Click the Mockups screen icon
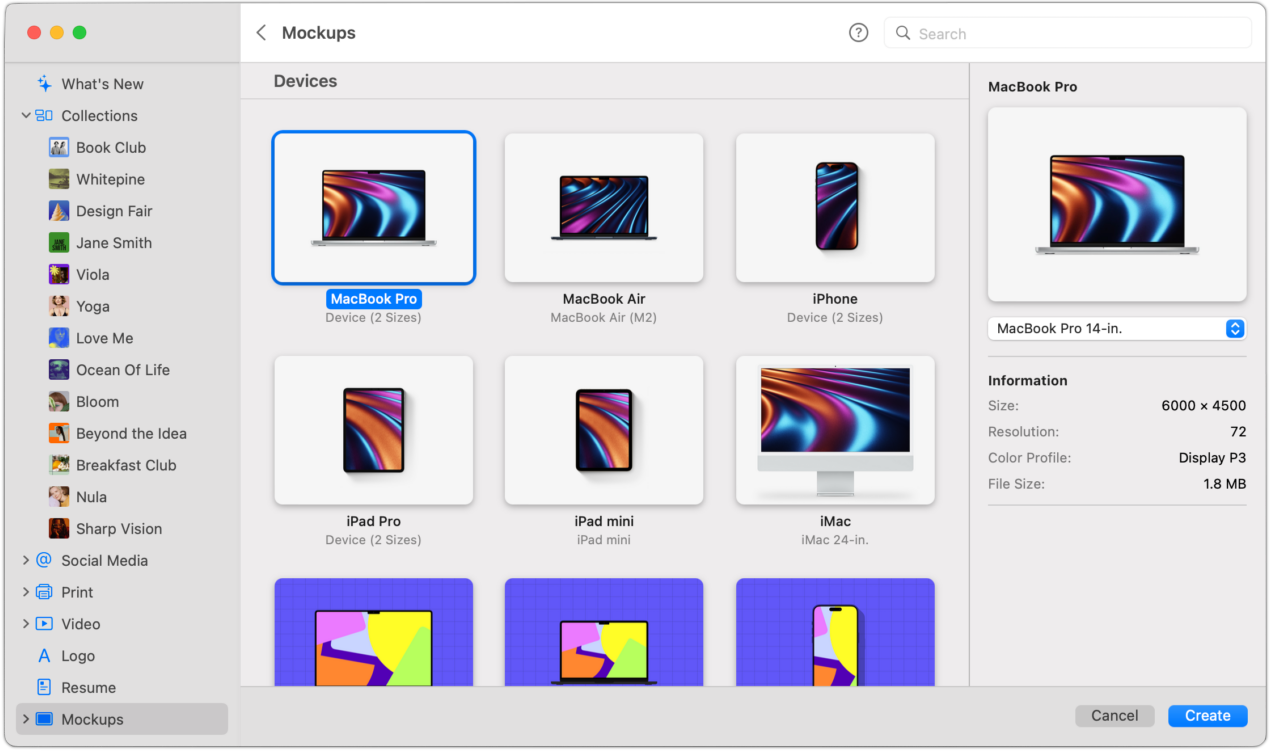This screenshot has height=753, width=1270. pos(44,719)
